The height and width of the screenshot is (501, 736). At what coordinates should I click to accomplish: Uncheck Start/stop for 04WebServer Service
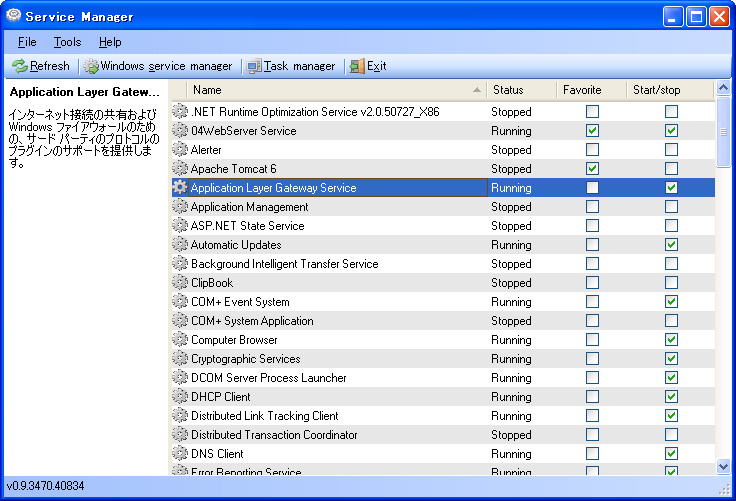point(671,131)
